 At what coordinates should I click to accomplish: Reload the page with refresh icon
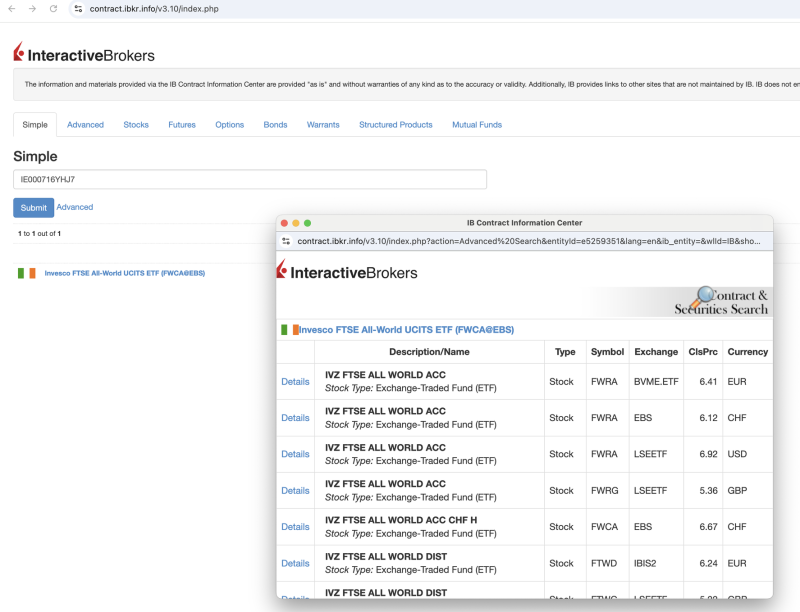(x=53, y=9)
